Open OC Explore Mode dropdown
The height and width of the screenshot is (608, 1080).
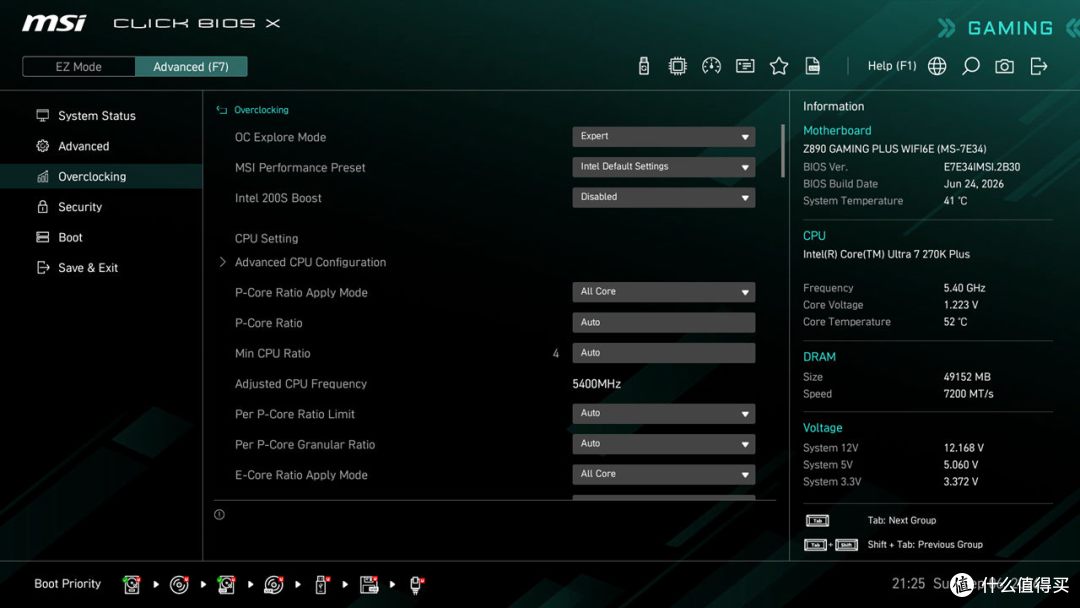click(663, 136)
